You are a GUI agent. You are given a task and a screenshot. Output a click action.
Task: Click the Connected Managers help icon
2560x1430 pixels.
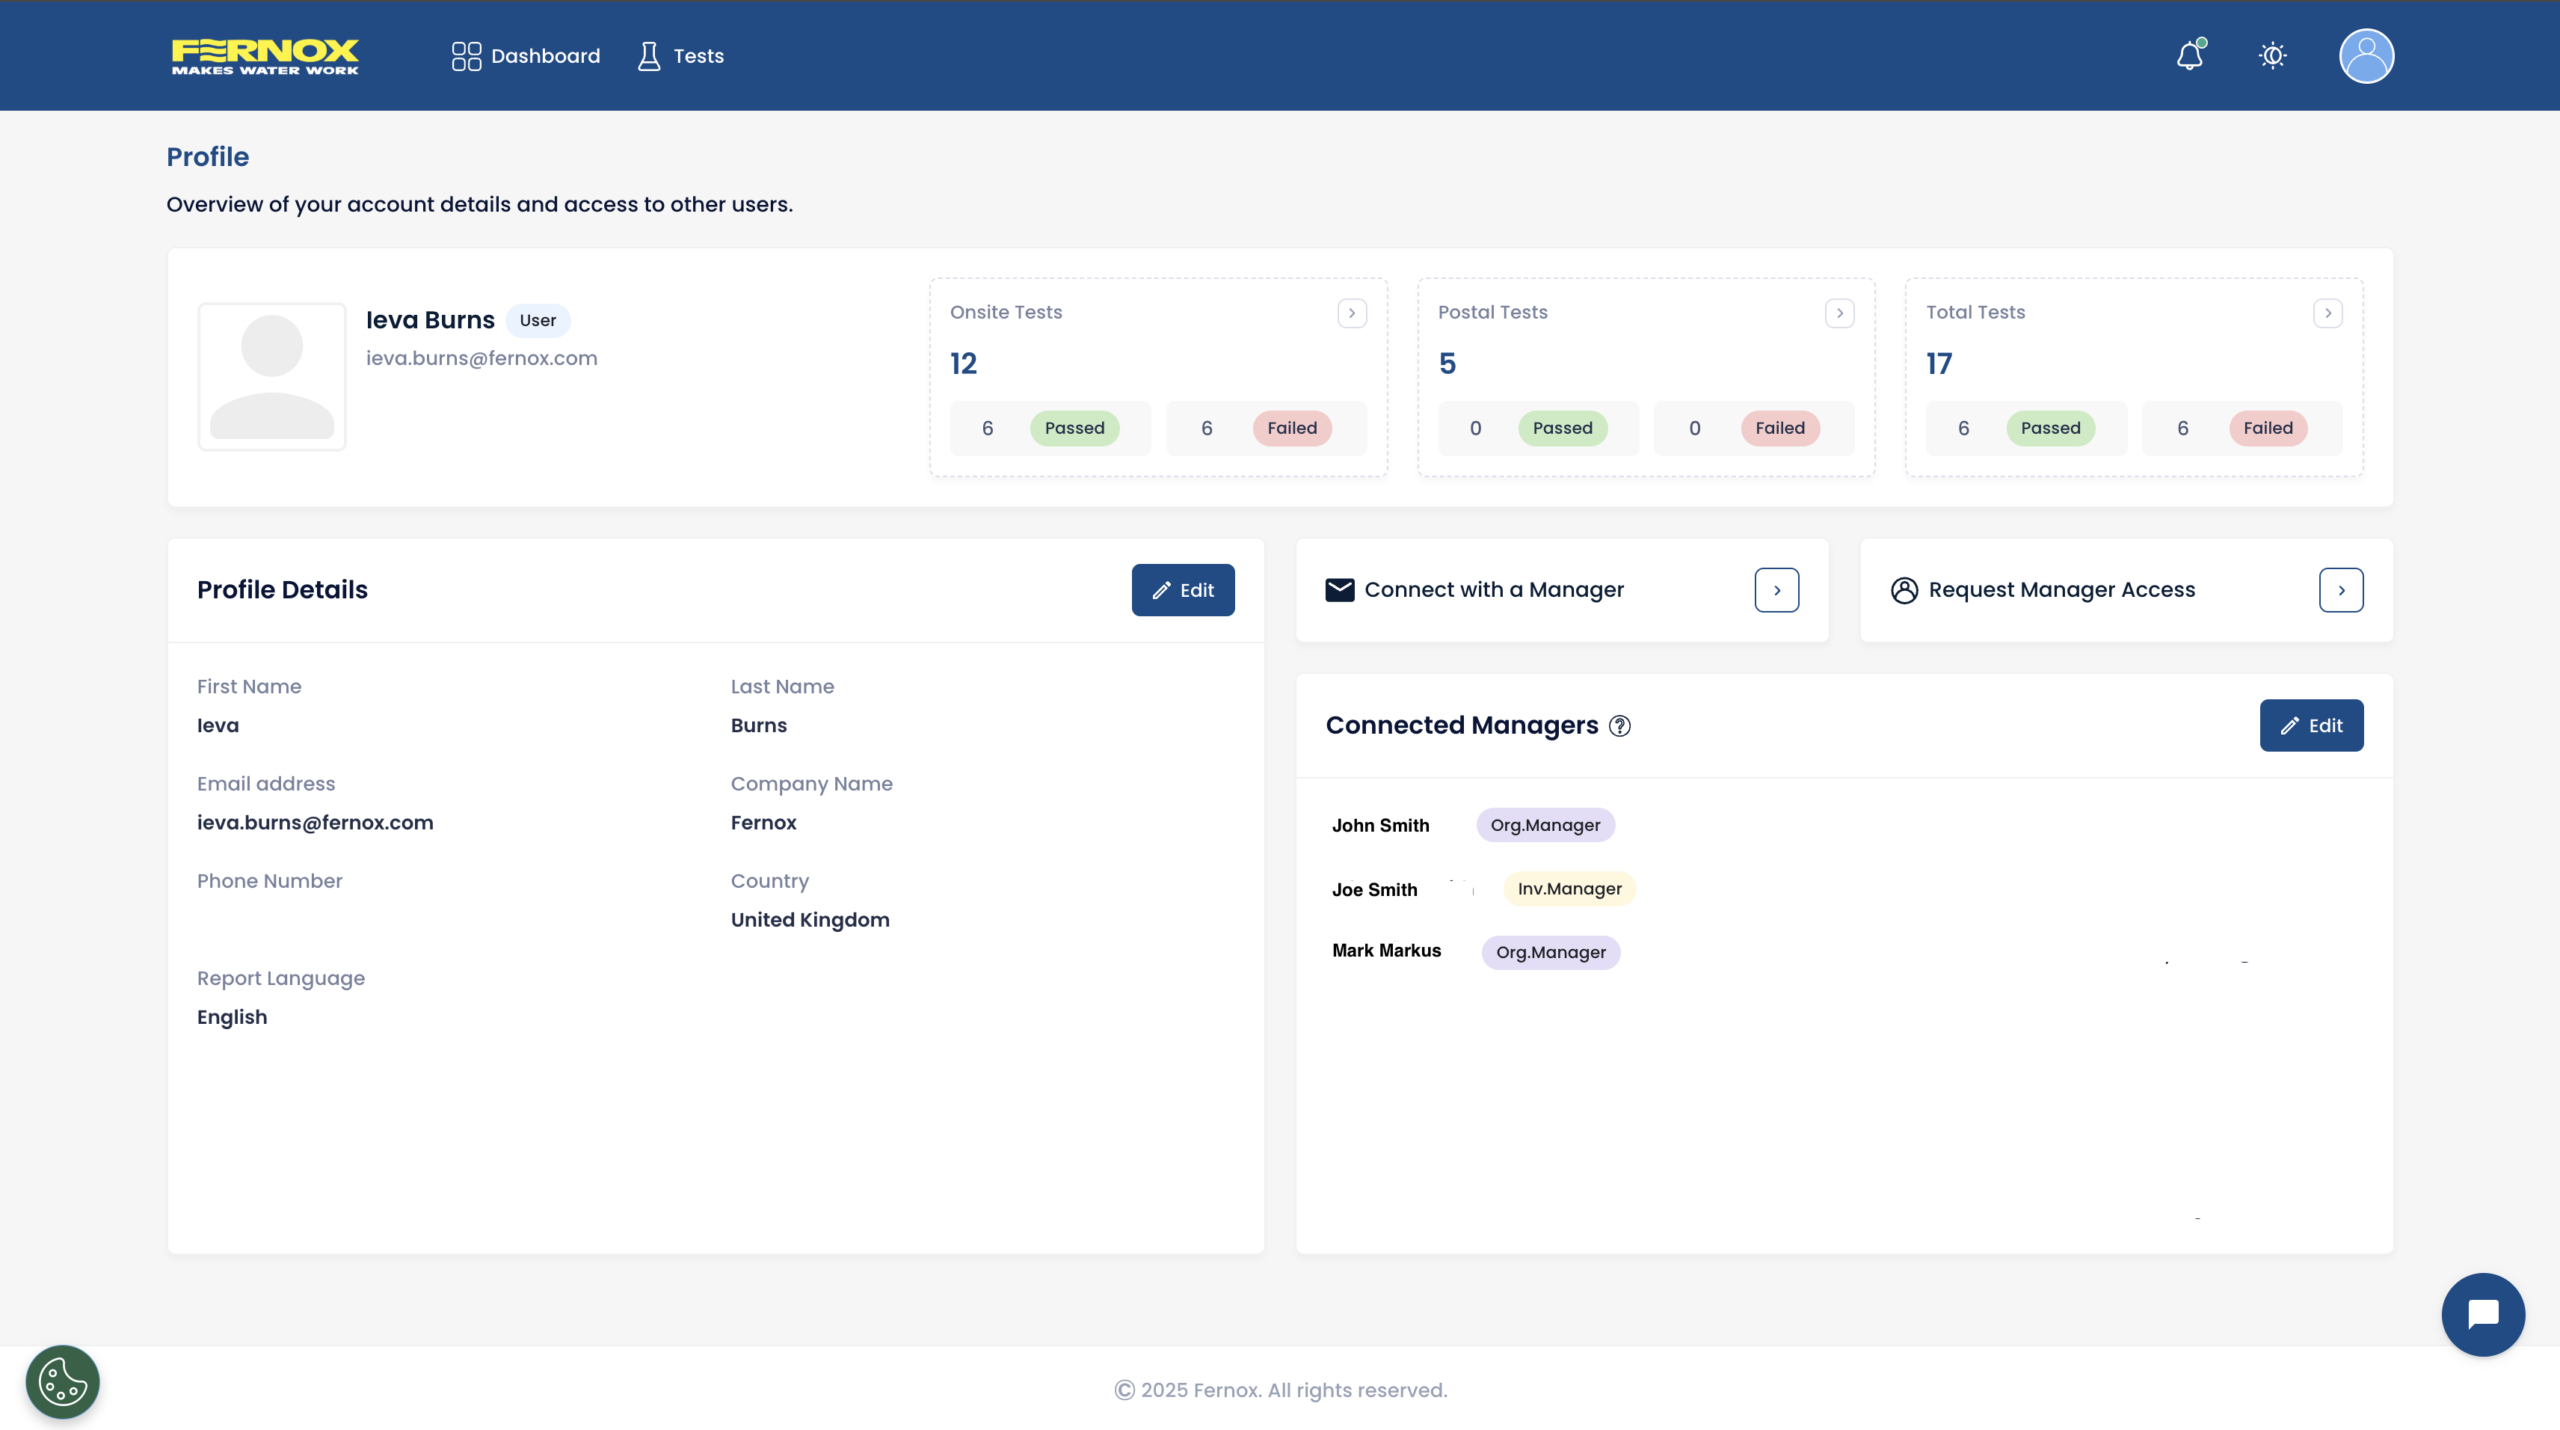point(1620,726)
